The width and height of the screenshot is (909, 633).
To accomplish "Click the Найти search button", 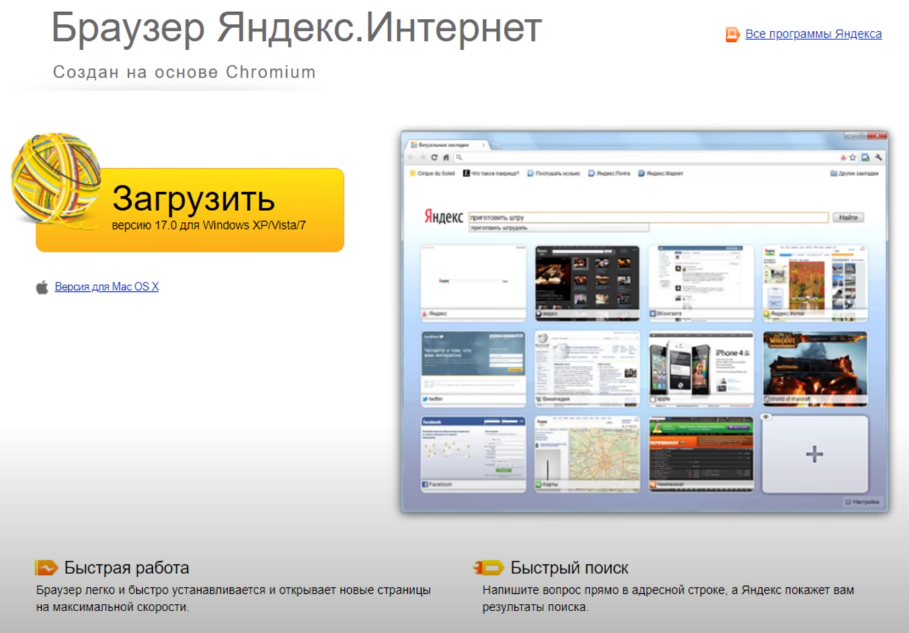I will coord(848,217).
